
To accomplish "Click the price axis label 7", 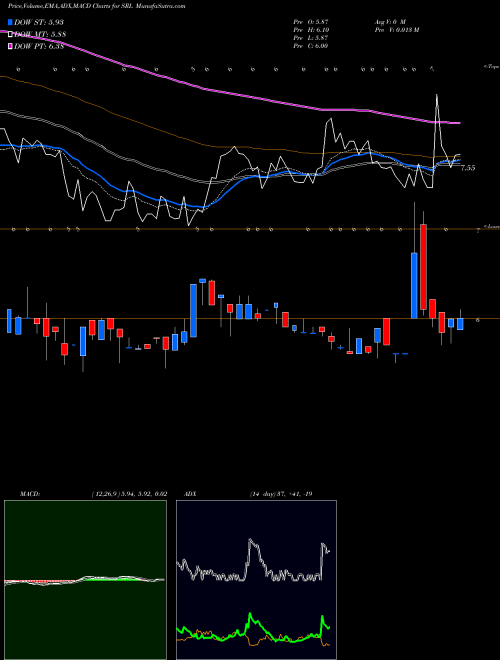I will pyautogui.click(x=478, y=231).
